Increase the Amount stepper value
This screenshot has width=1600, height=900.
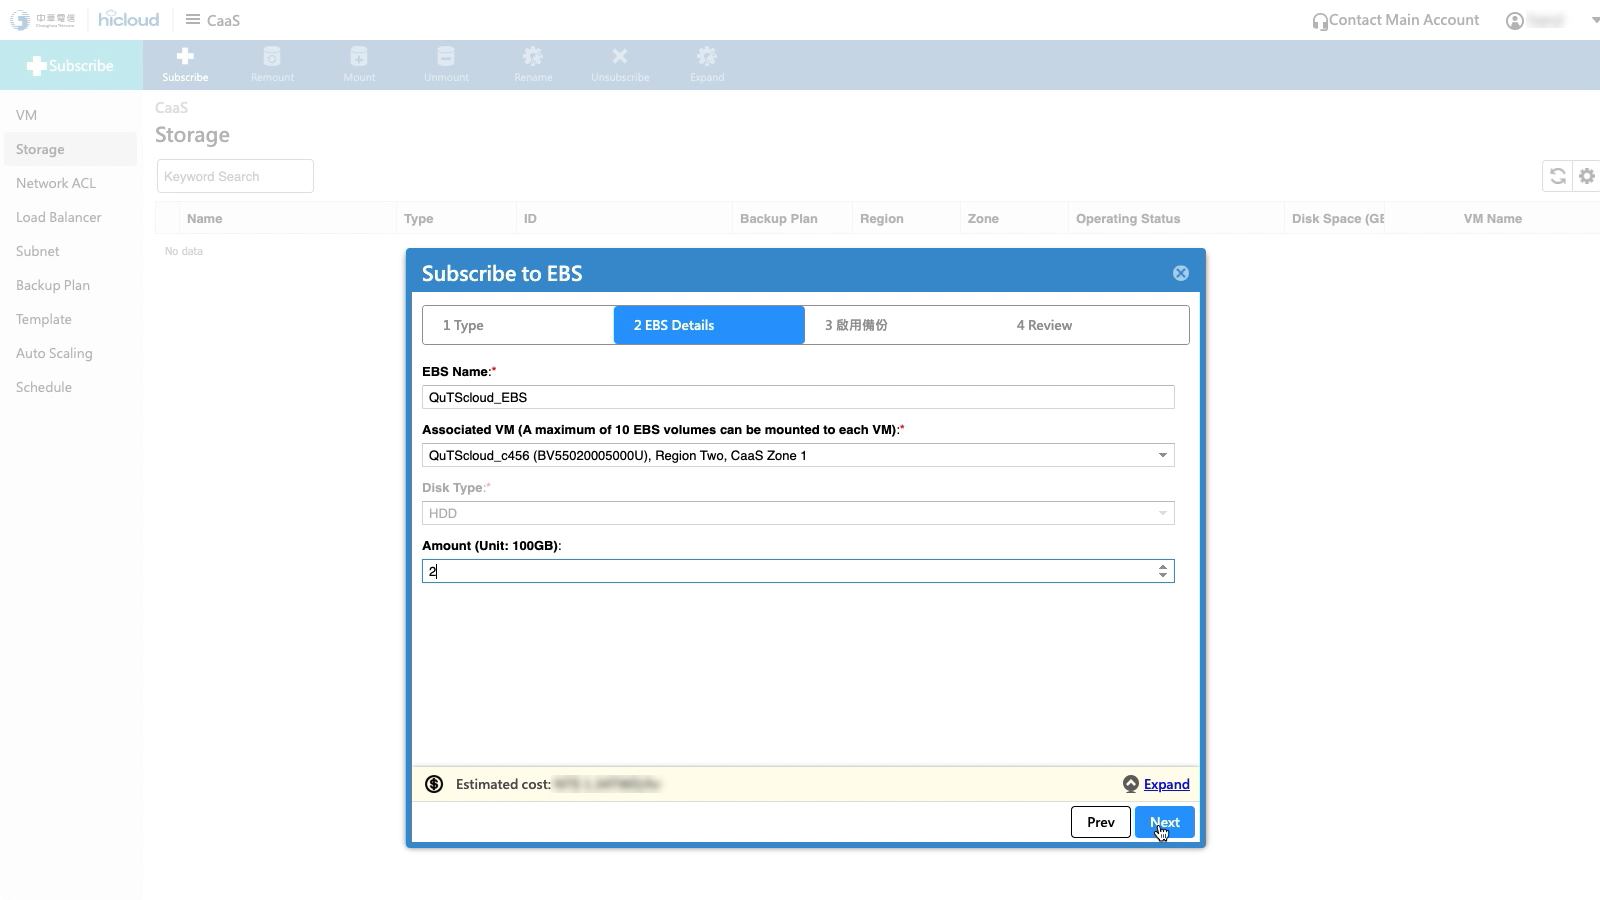point(1163,566)
